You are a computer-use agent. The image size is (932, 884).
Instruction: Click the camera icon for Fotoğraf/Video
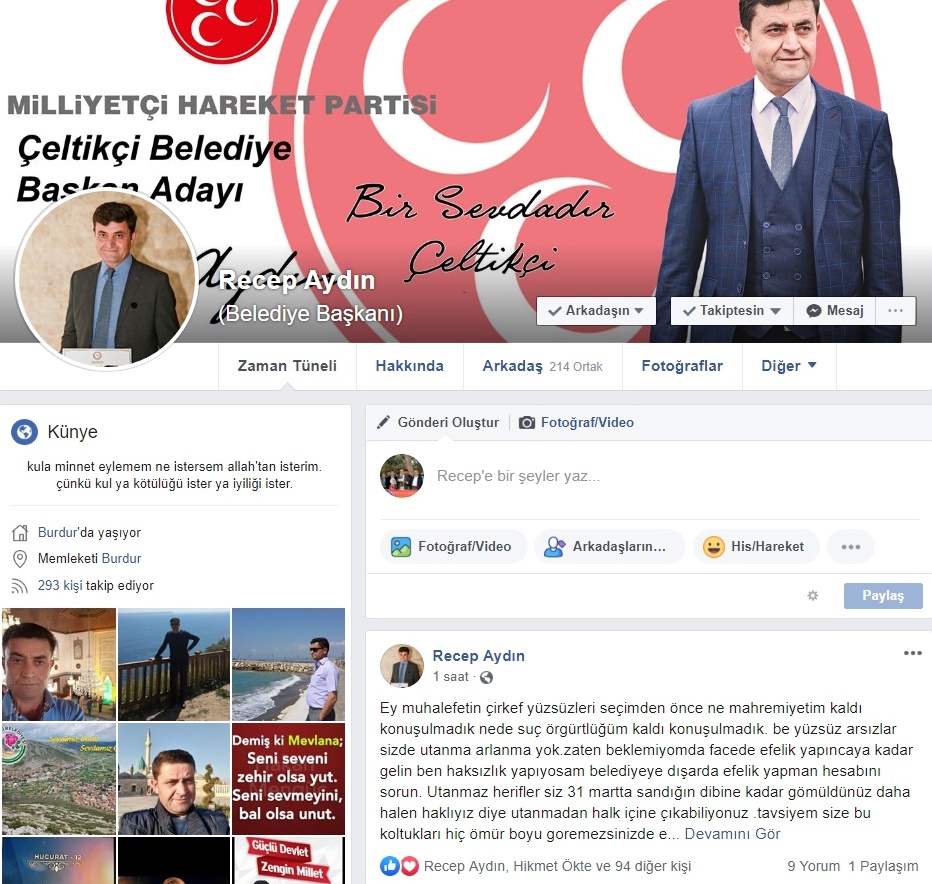(x=527, y=423)
